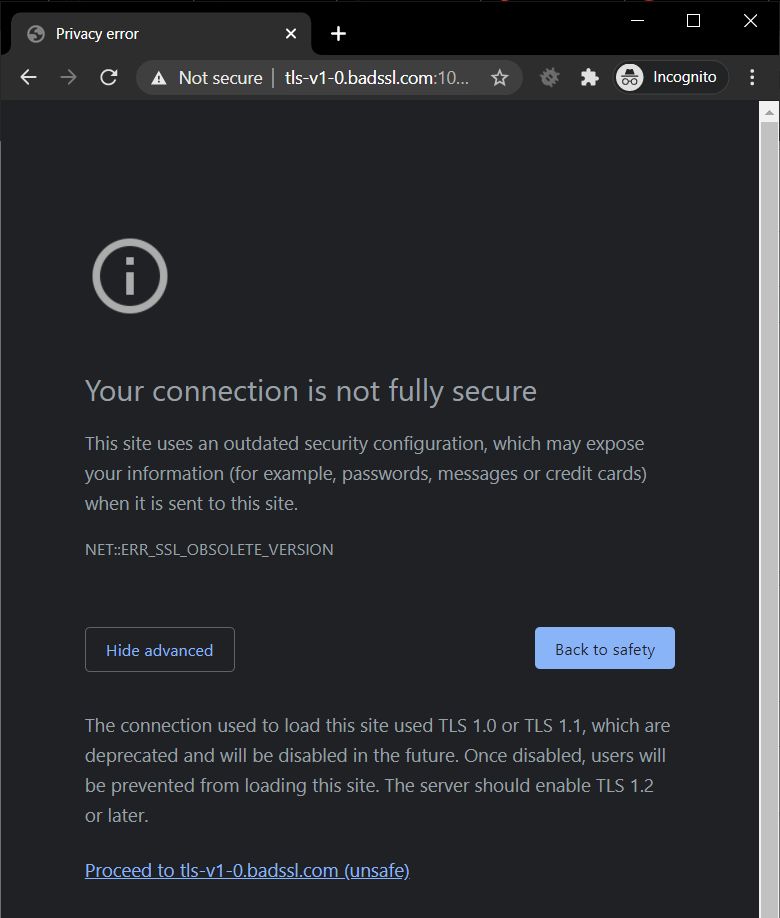Click the scrollbar up arrow
780x918 pixels.
[769, 112]
